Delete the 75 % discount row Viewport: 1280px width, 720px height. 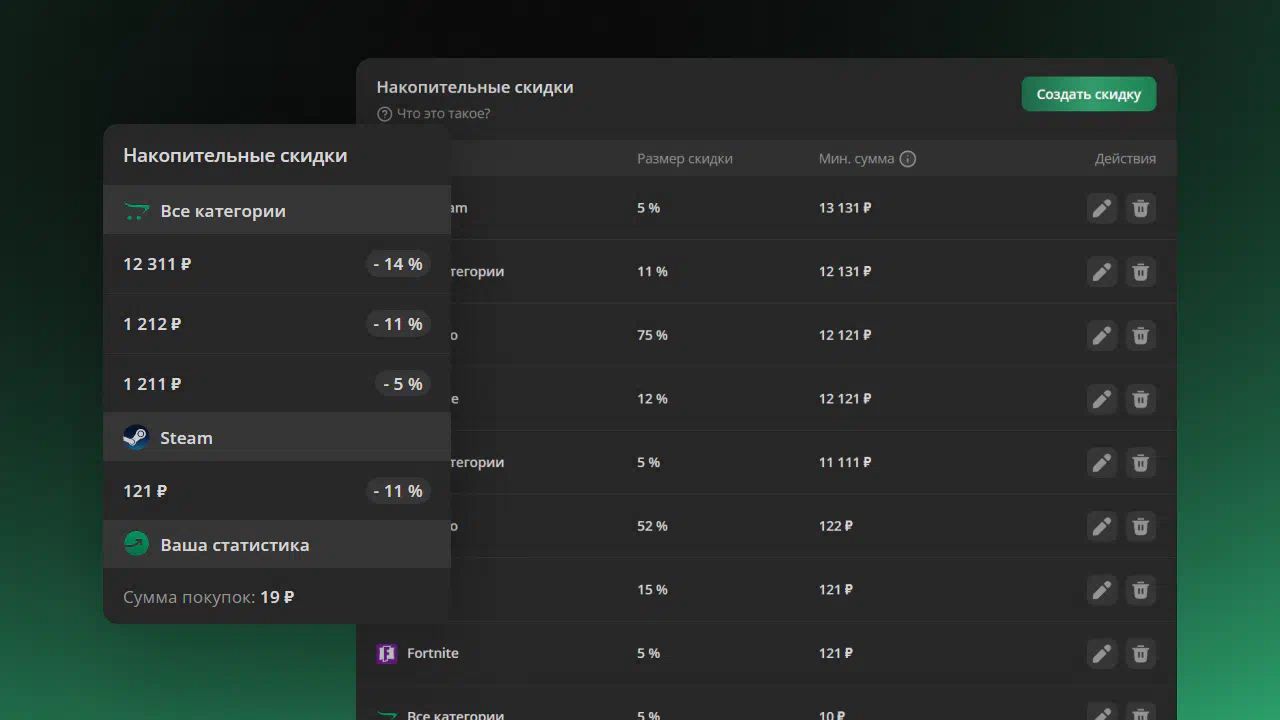1140,335
